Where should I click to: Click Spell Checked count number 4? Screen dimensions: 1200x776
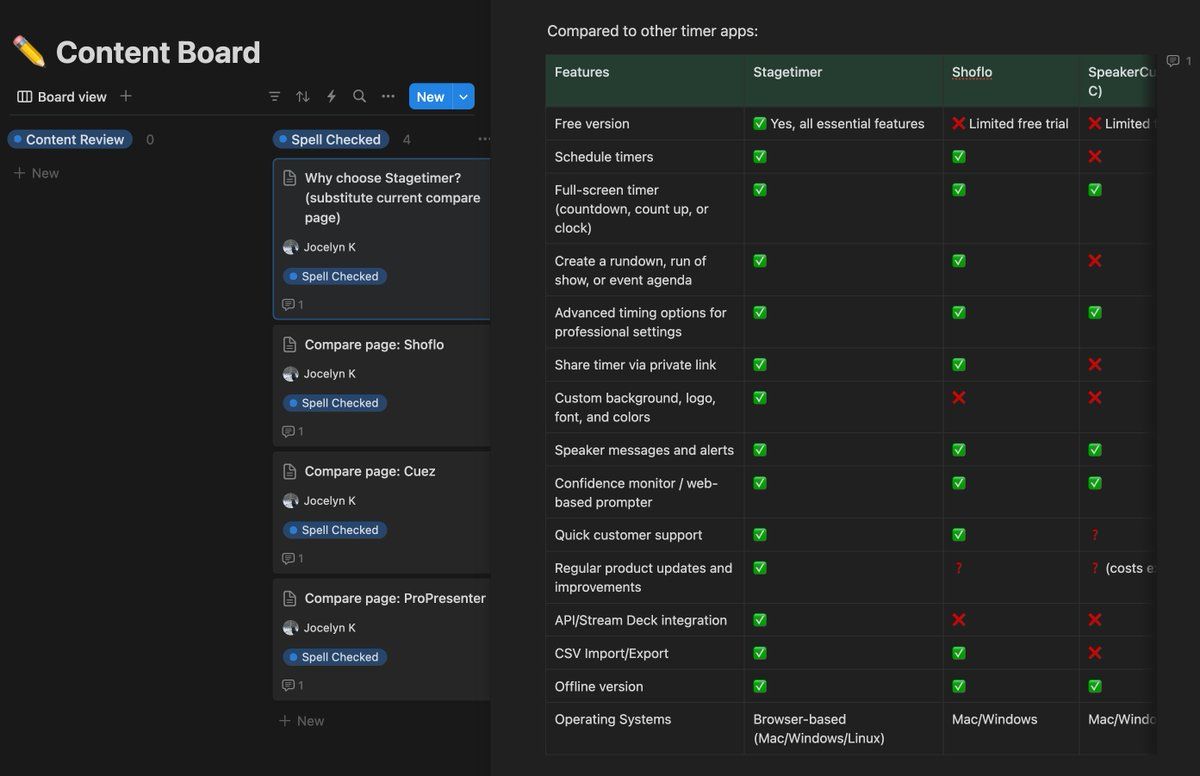click(407, 140)
